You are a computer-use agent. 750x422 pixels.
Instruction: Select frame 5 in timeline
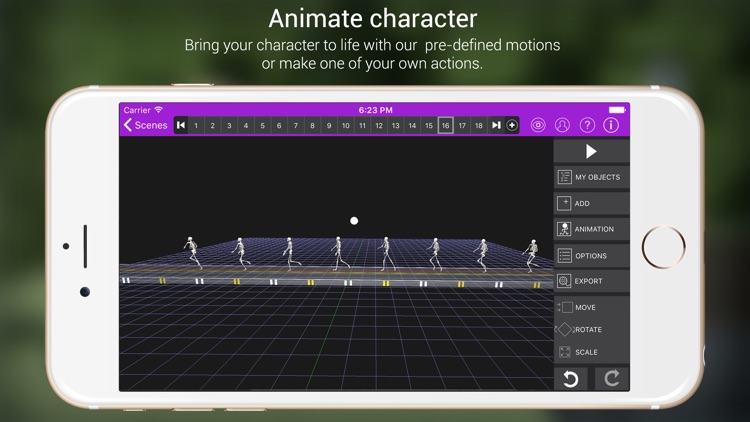tap(263, 125)
